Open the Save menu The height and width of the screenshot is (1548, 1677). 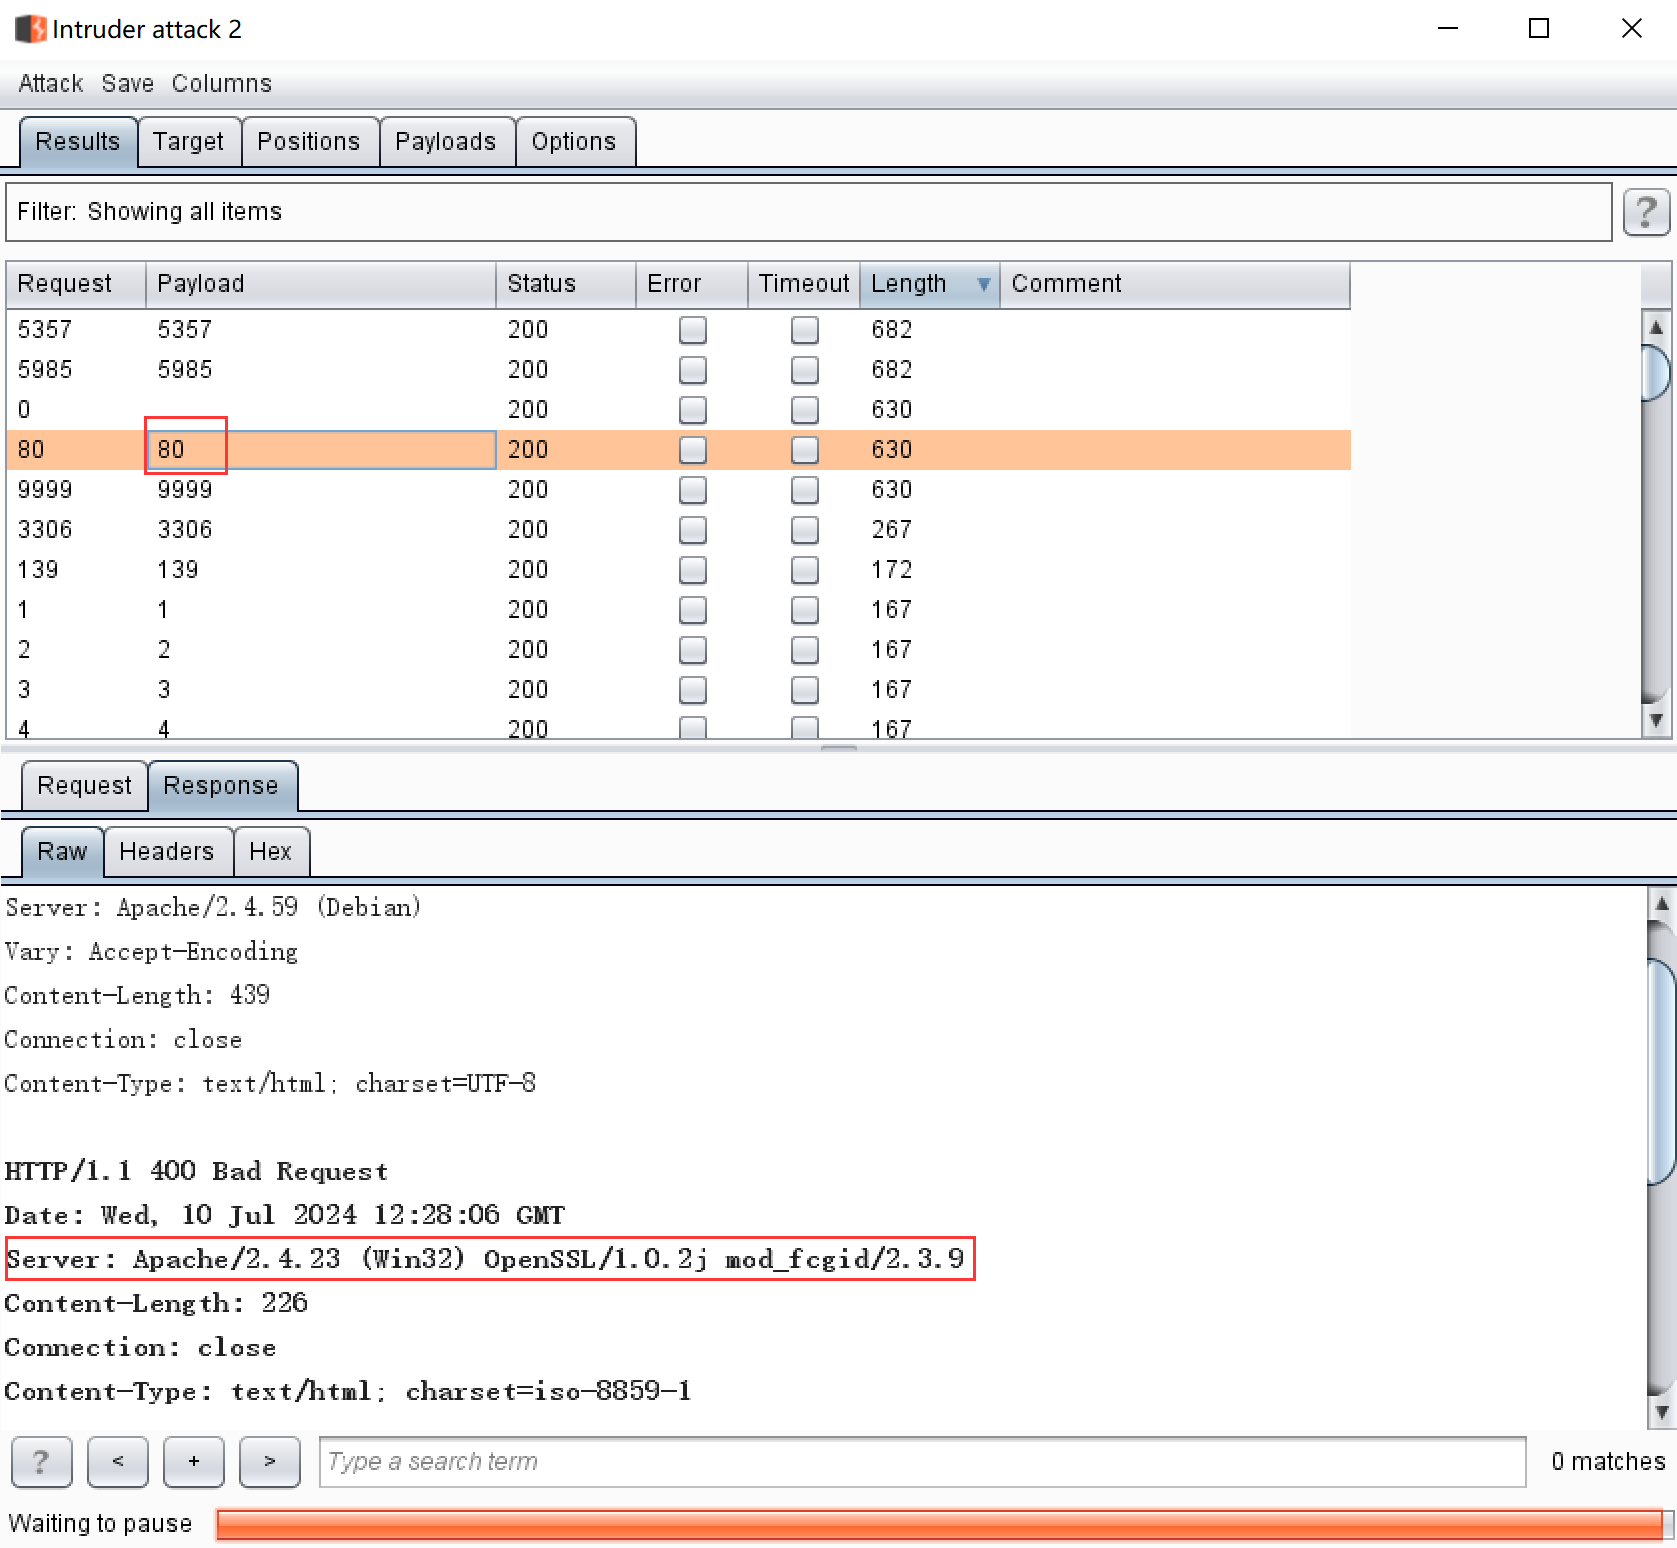[128, 84]
